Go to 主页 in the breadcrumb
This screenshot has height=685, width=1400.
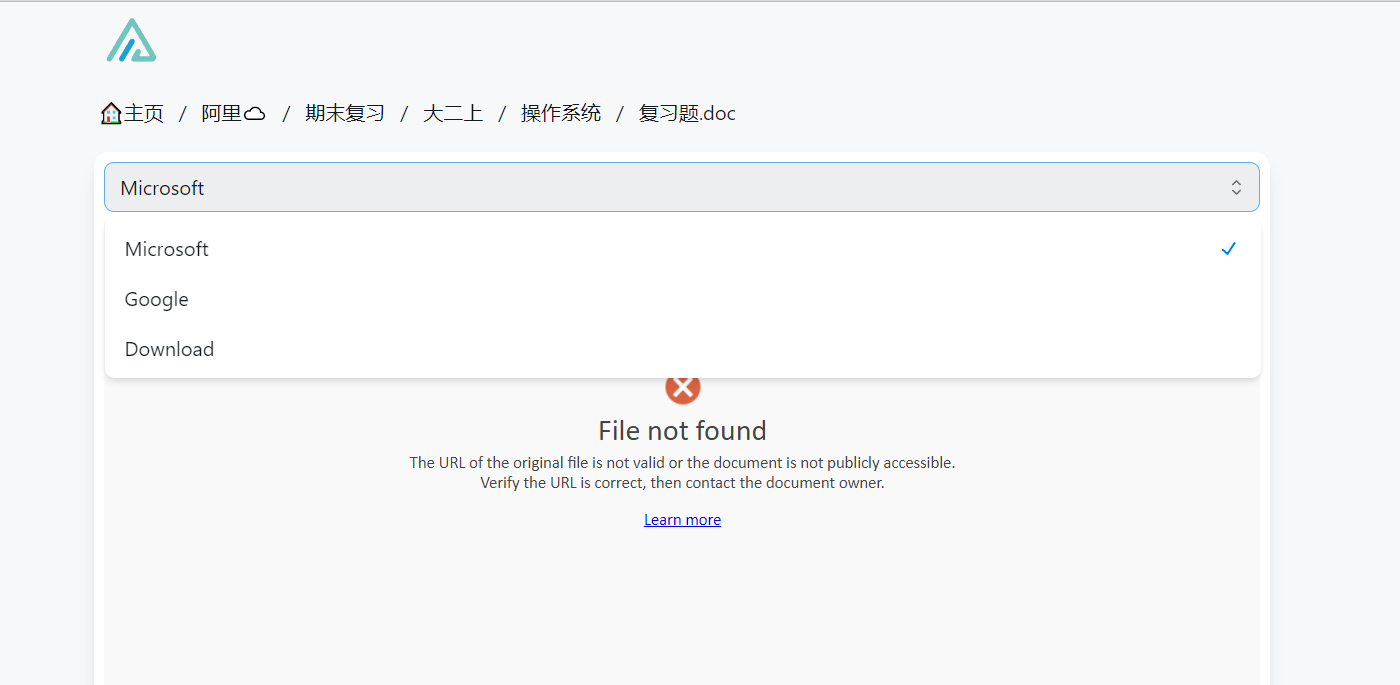tap(144, 114)
